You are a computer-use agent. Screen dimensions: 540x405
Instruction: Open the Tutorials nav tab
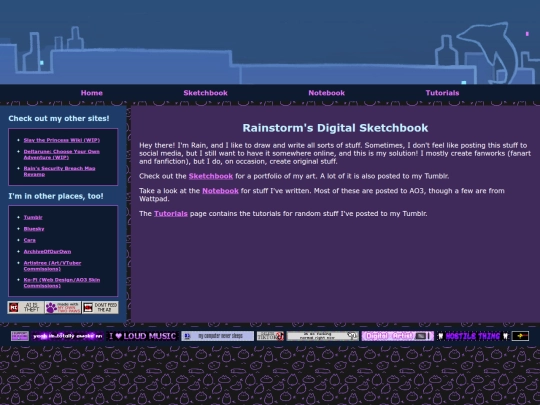coord(442,93)
